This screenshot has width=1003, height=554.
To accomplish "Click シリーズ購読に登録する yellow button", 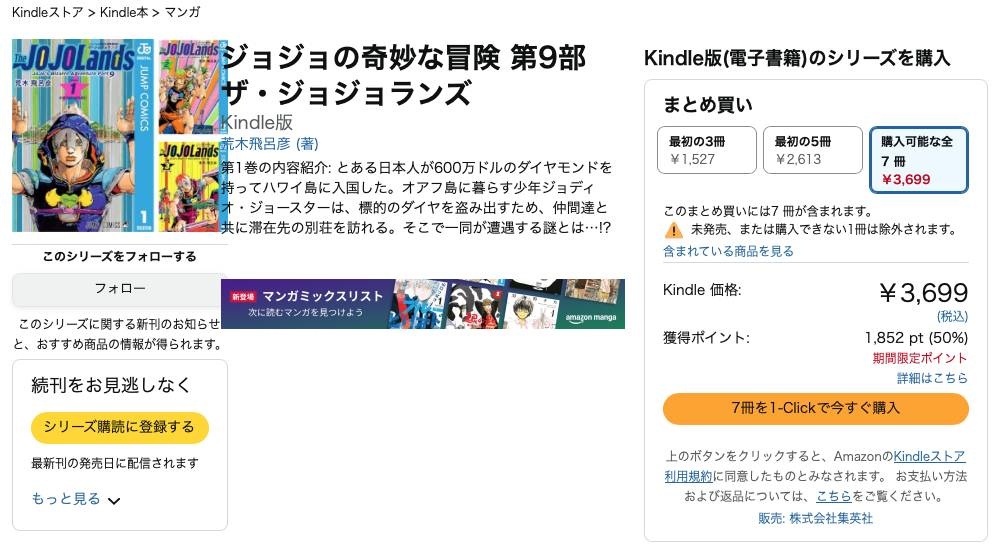I will [x=120, y=427].
